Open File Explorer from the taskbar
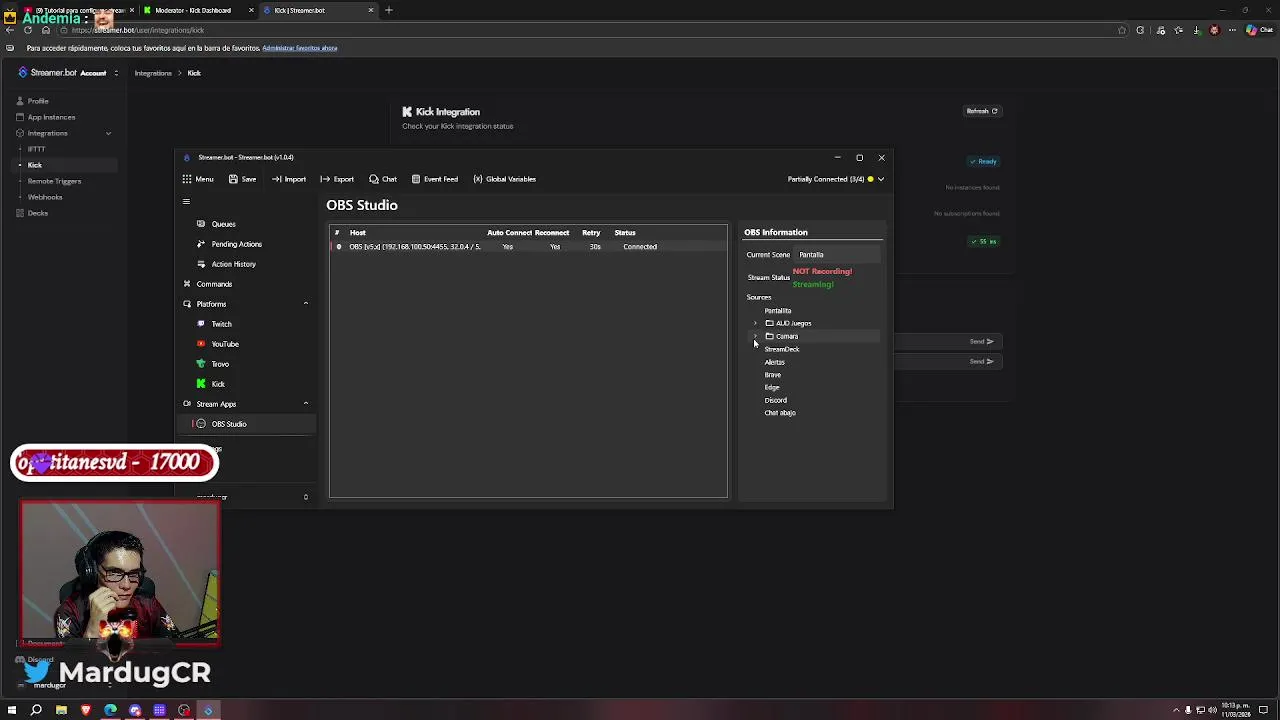The height and width of the screenshot is (720, 1280). click(x=61, y=710)
